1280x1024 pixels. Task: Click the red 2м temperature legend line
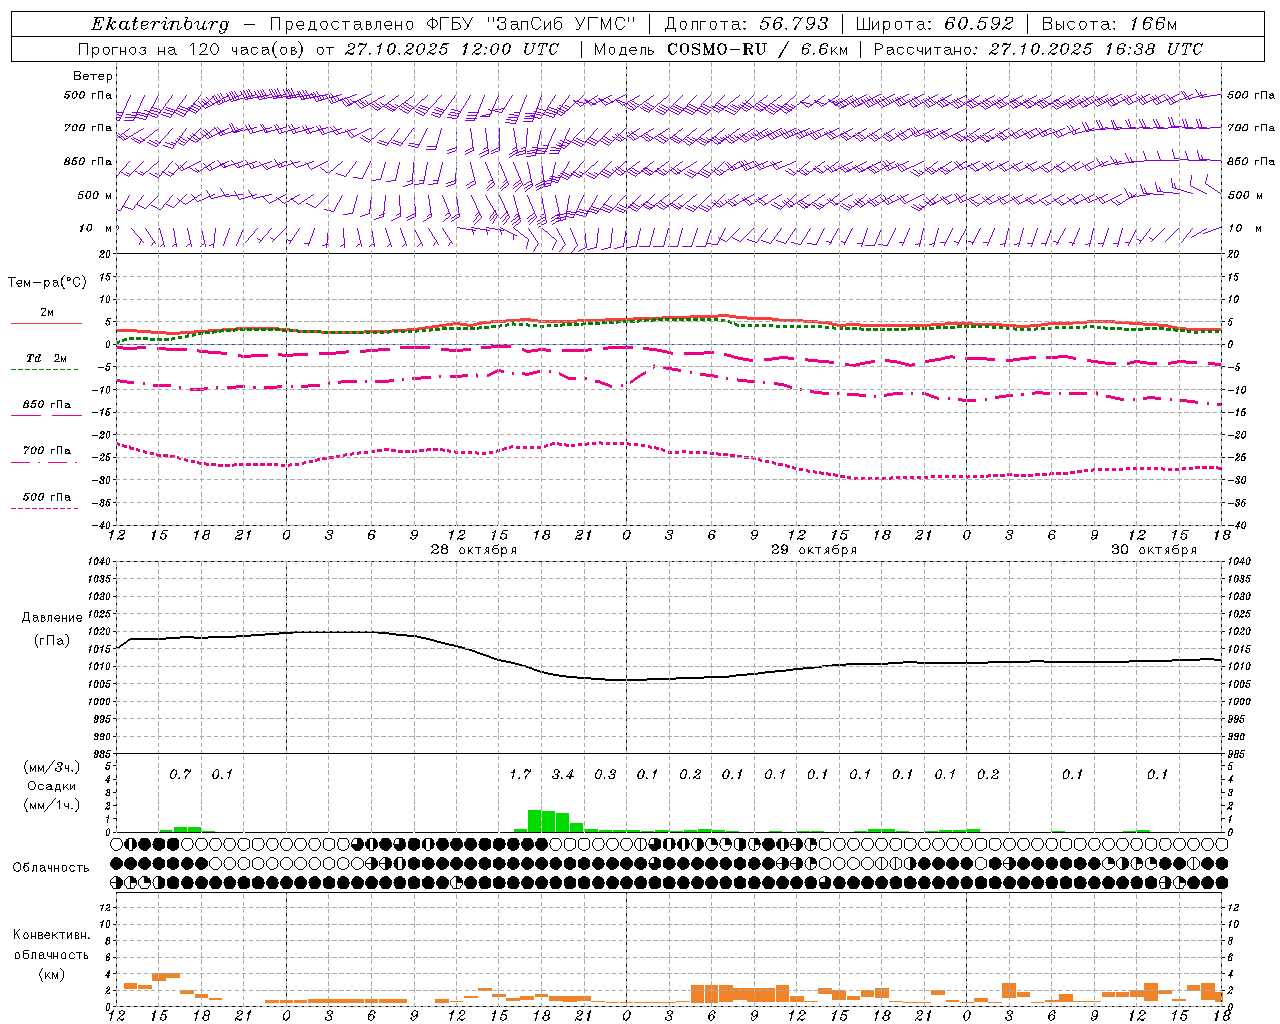pos(46,323)
